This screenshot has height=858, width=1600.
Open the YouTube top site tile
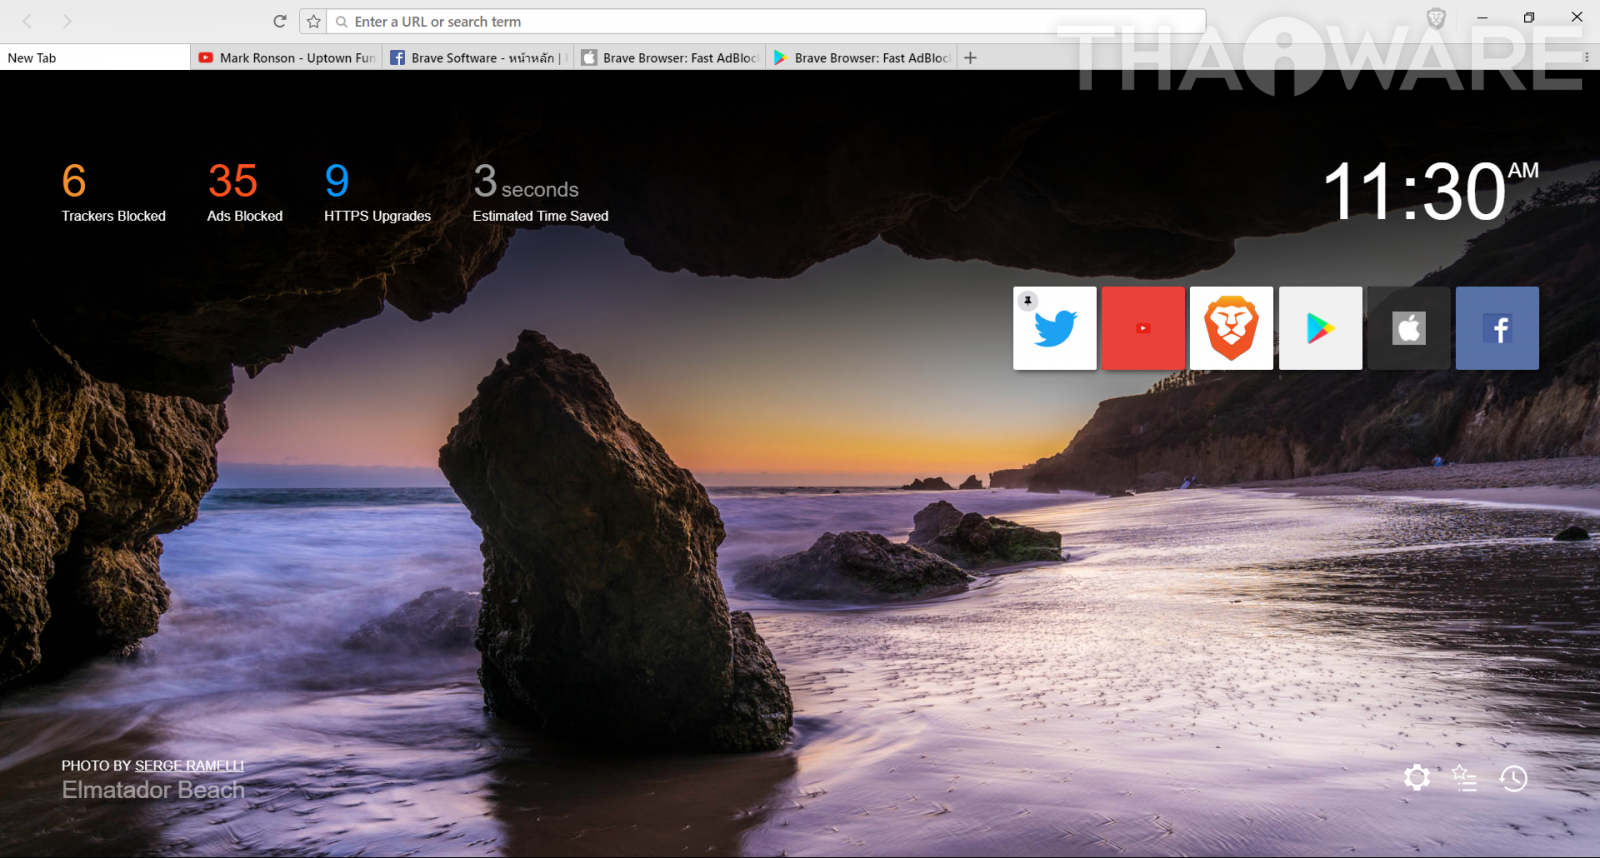point(1143,328)
